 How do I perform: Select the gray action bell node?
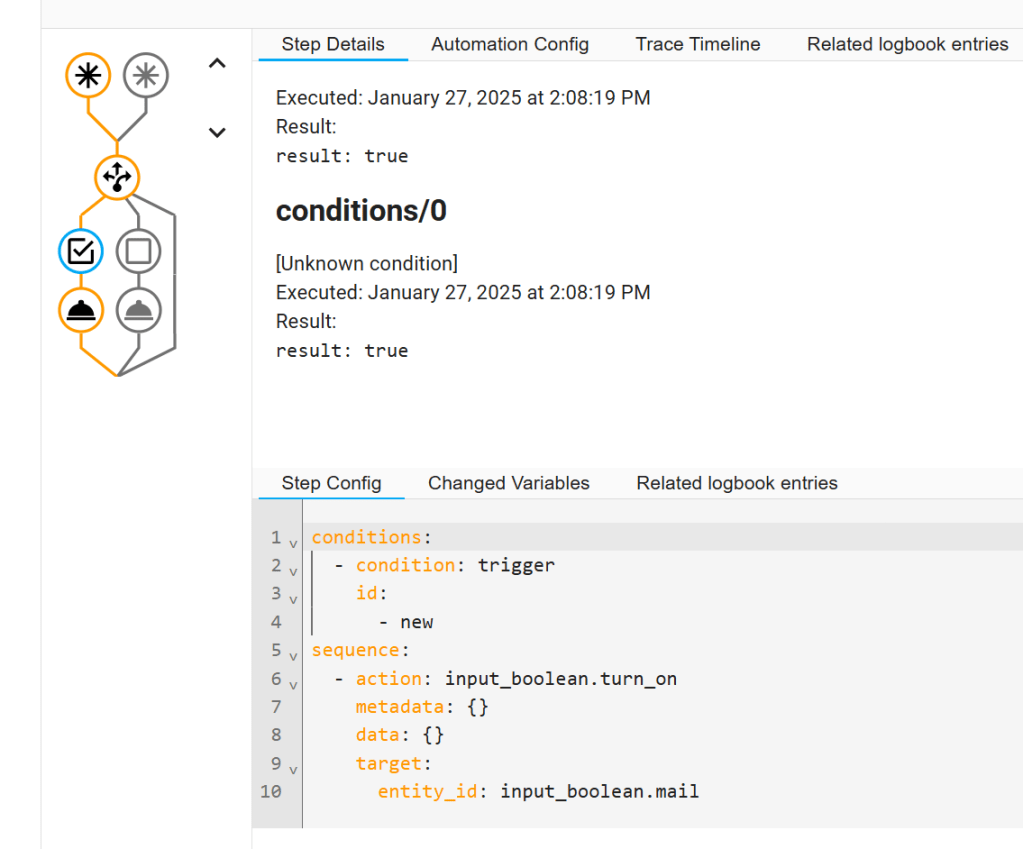pos(138,311)
